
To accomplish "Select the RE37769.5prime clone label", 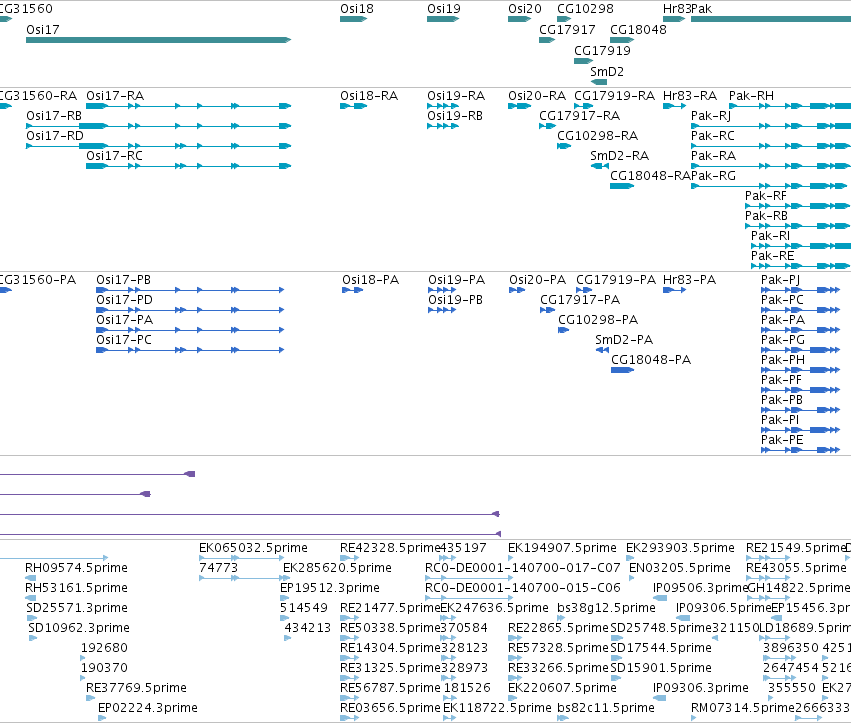I will click(x=136, y=688).
